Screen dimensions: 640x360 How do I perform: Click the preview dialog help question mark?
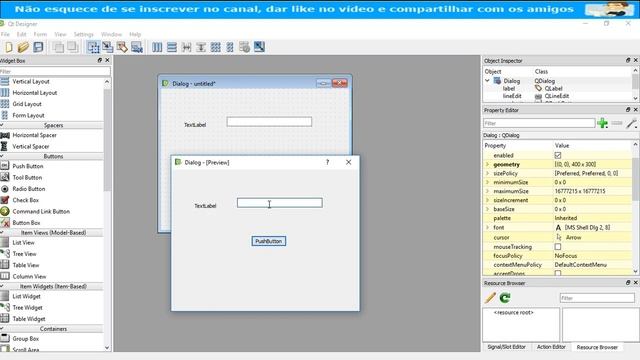point(327,162)
